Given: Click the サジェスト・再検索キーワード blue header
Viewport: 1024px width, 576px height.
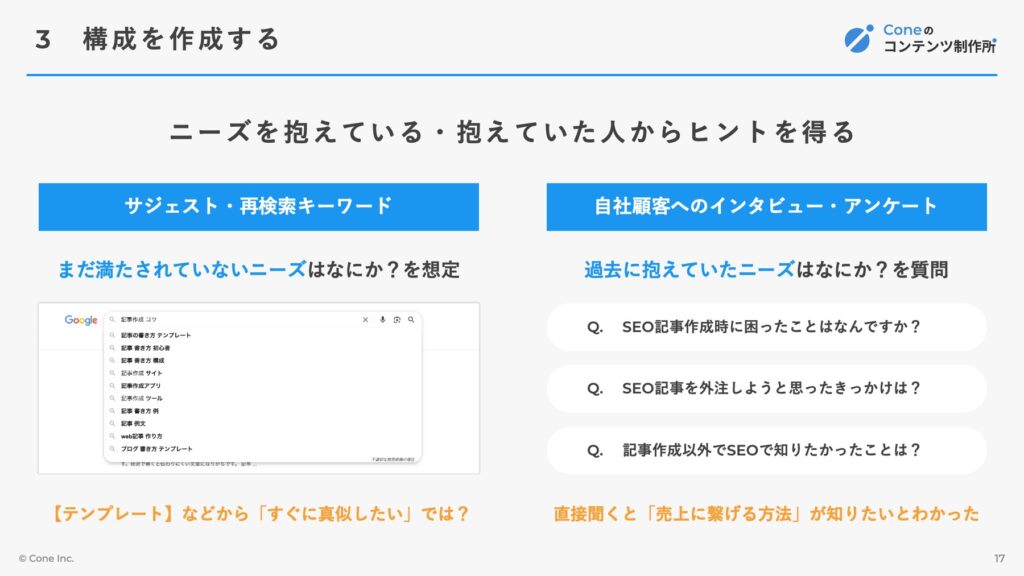Looking at the screenshot, I should [x=259, y=207].
